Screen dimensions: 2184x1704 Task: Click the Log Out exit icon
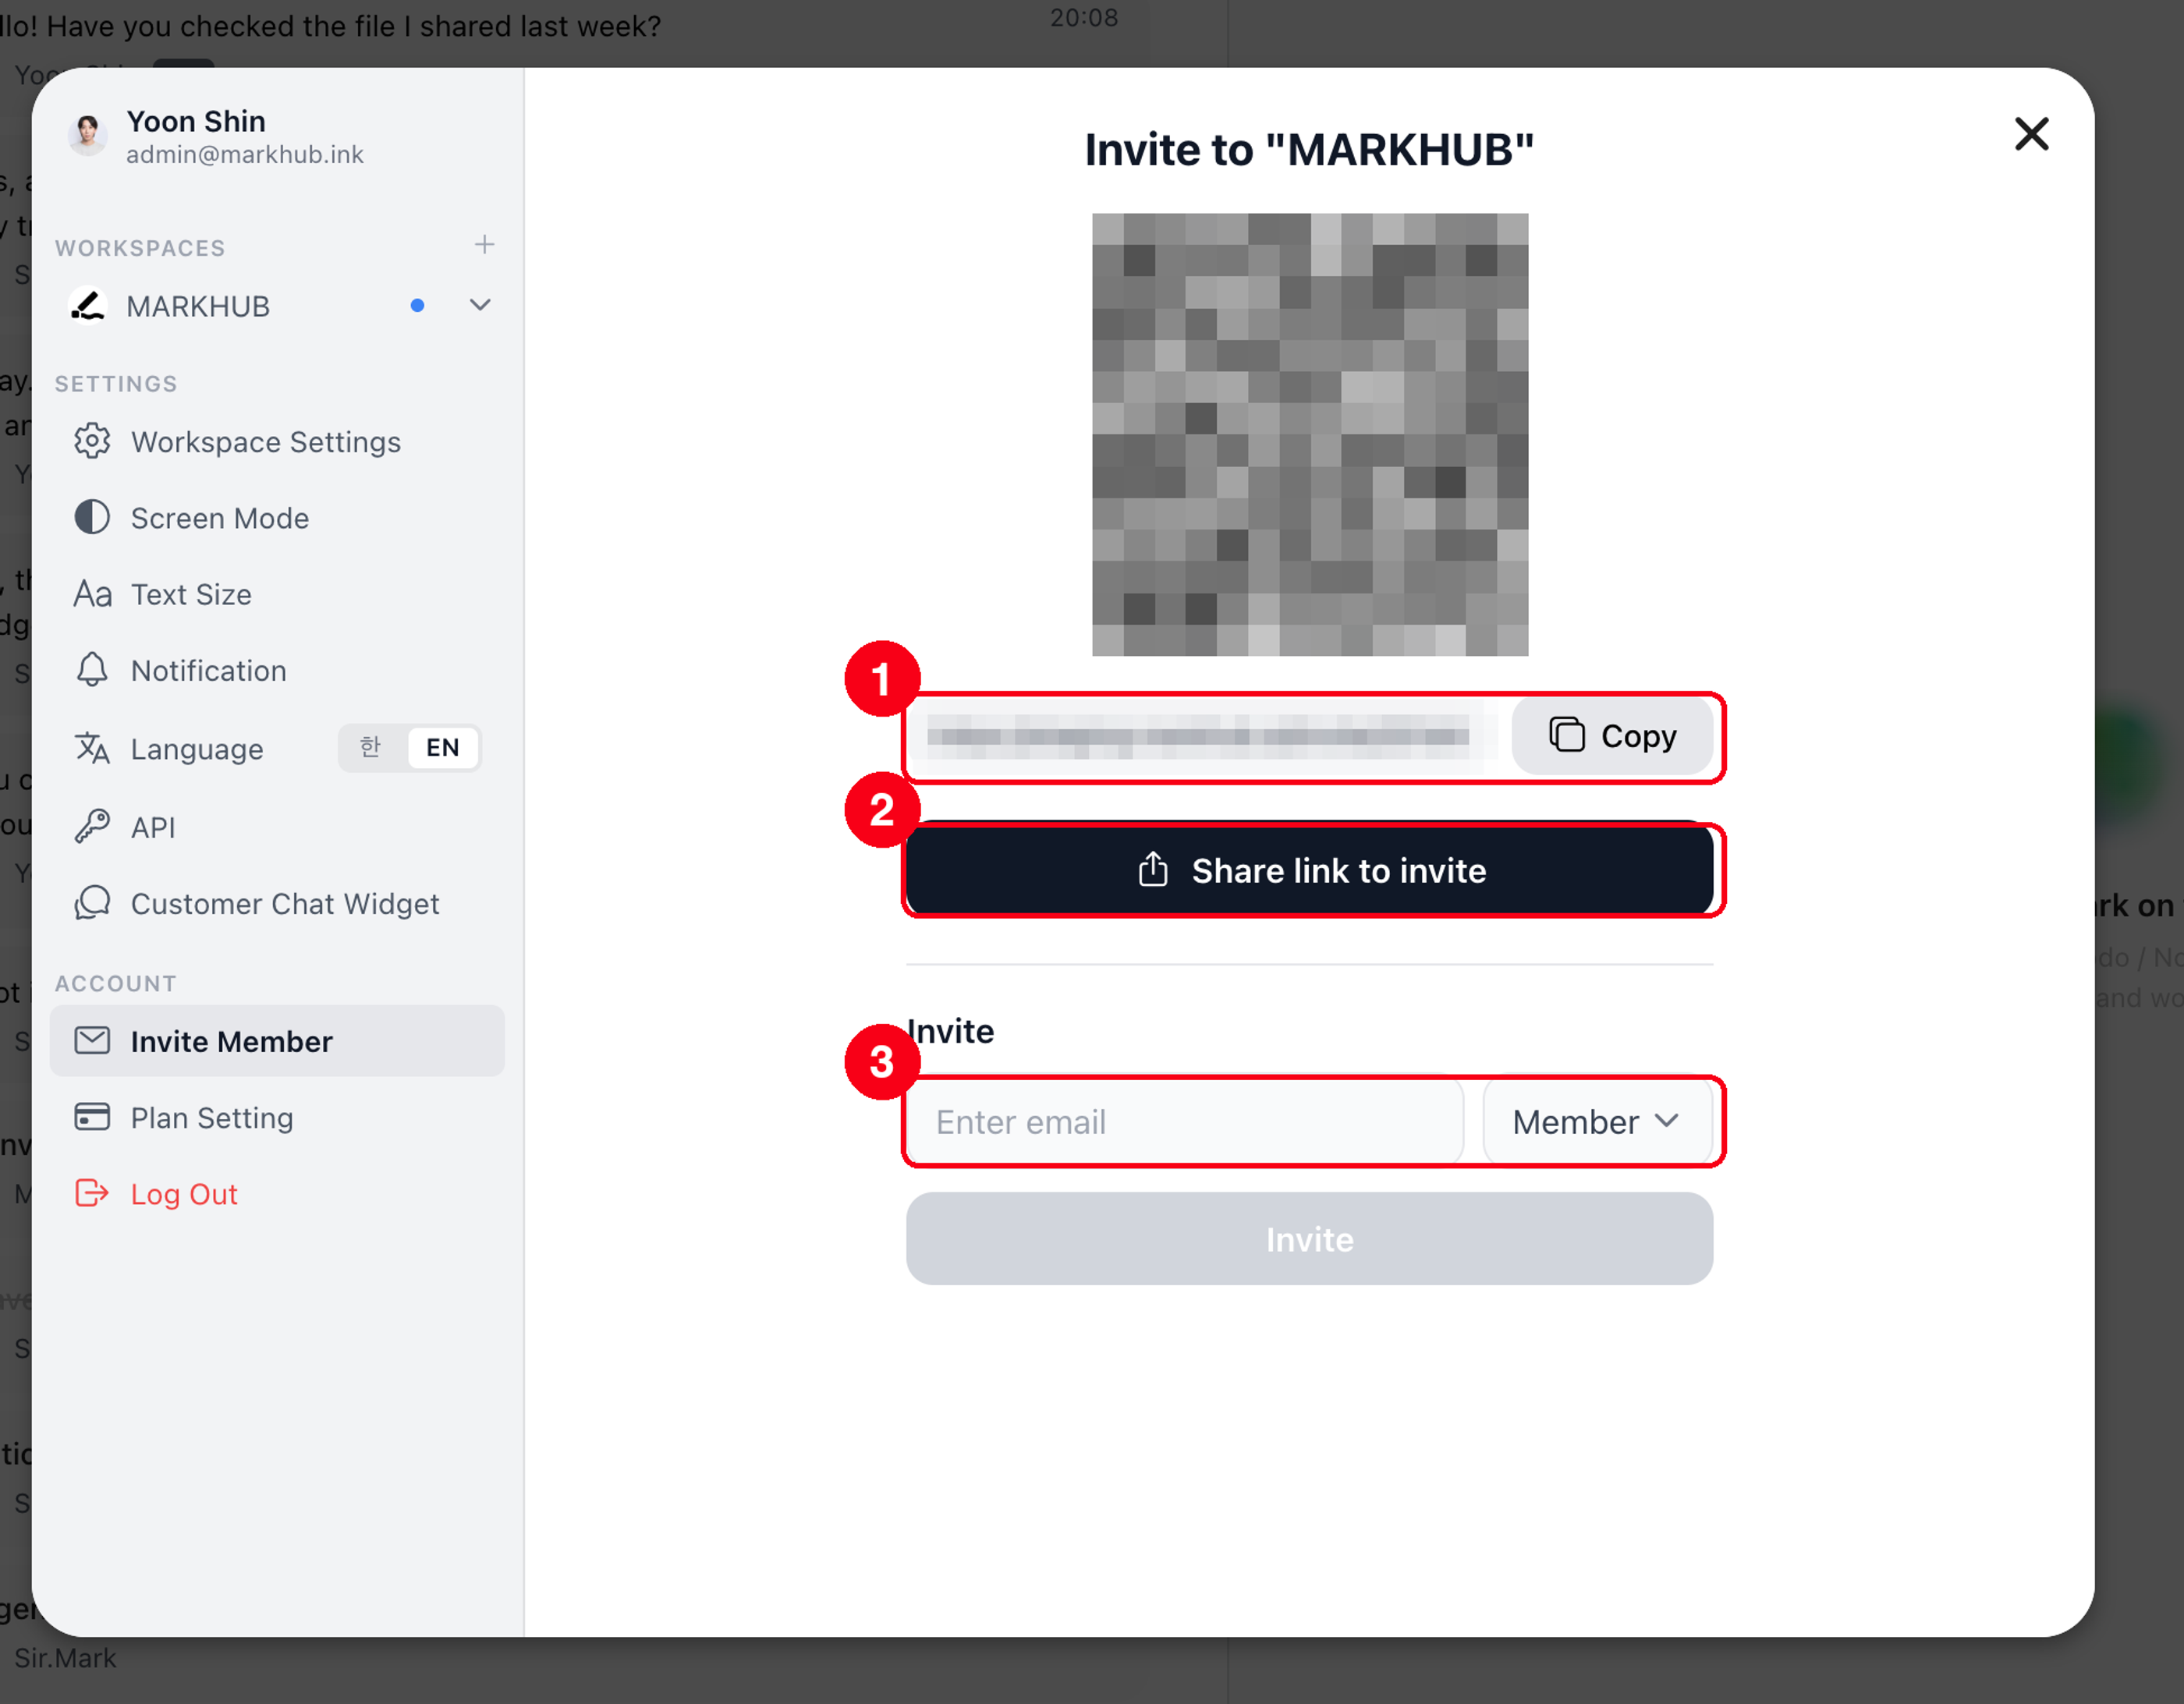point(92,1193)
